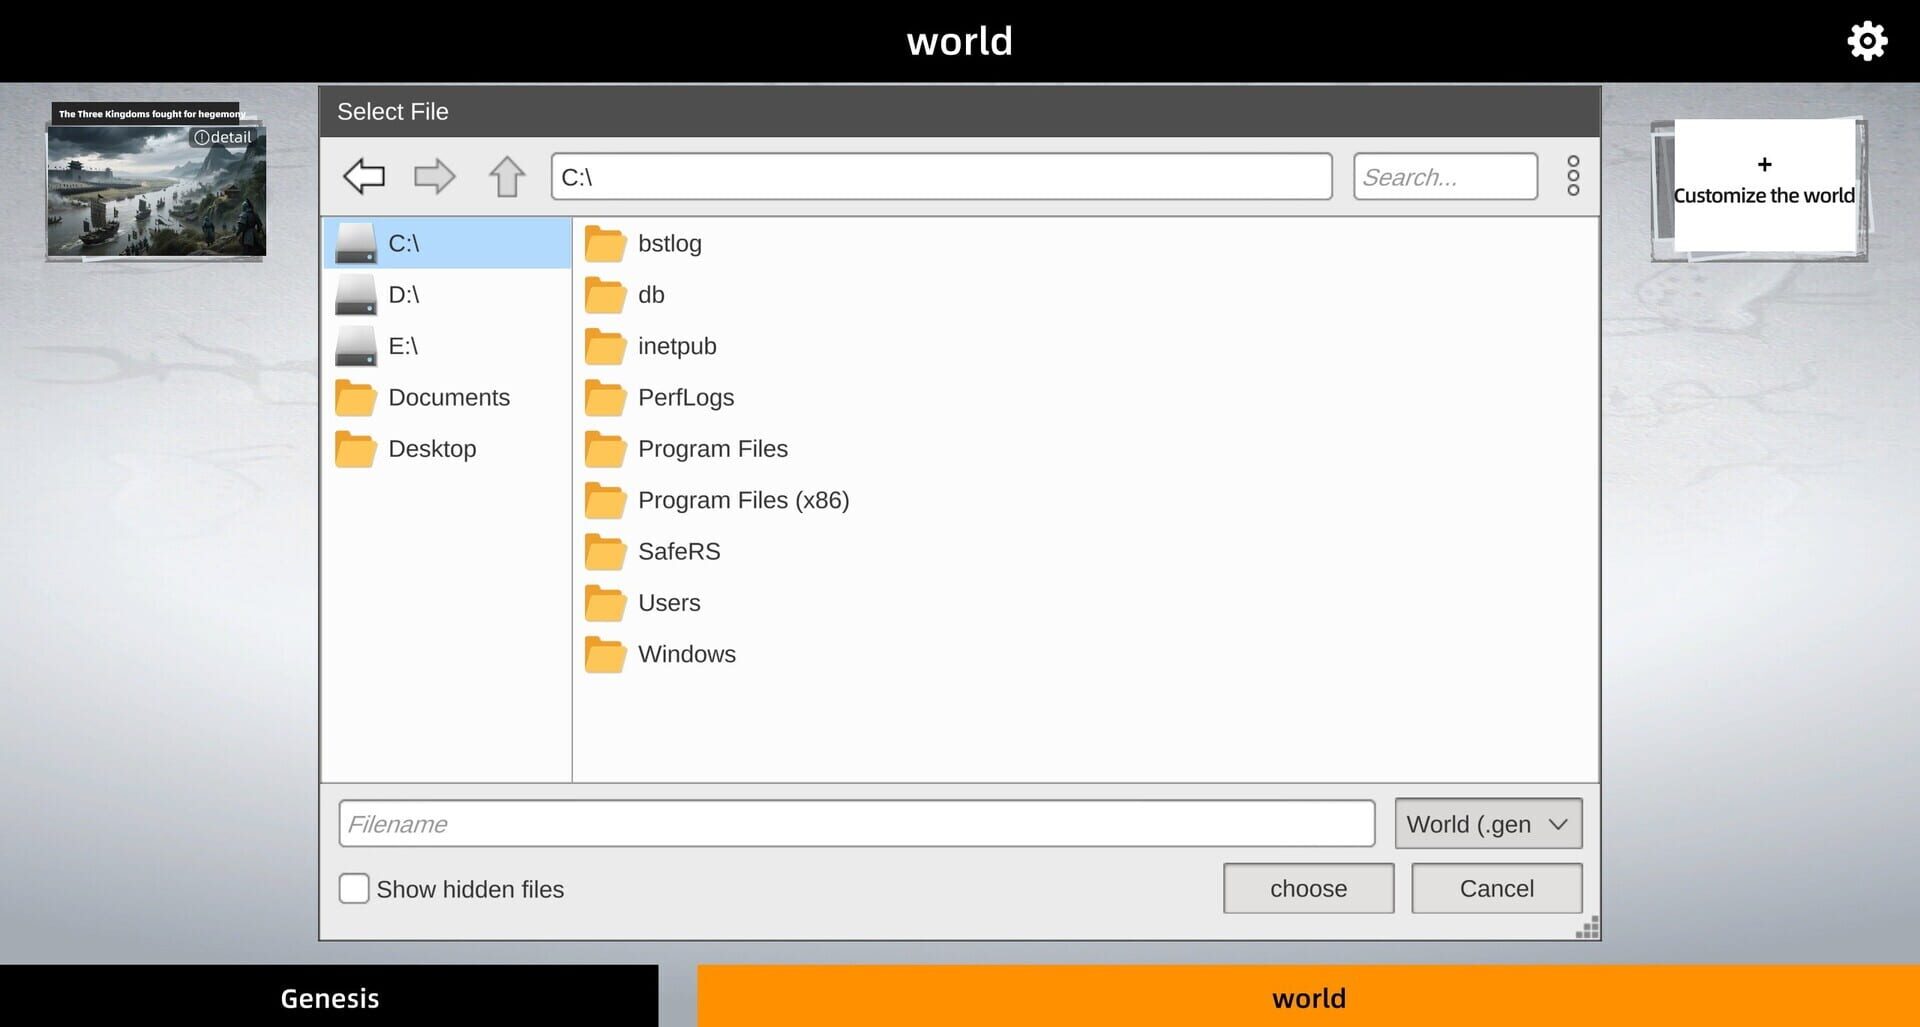Navigate back using the back arrow
Viewport: 1920px width, 1027px height.
click(x=364, y=176)
